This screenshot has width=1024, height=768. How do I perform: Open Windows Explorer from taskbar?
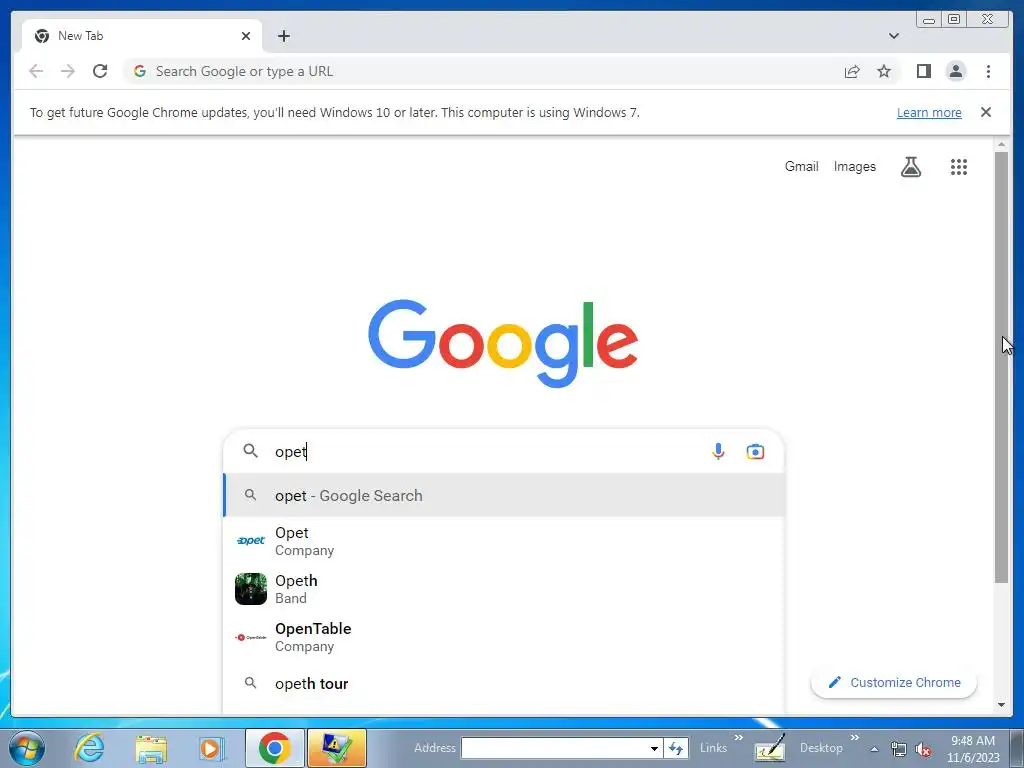(x=151, y=748)
